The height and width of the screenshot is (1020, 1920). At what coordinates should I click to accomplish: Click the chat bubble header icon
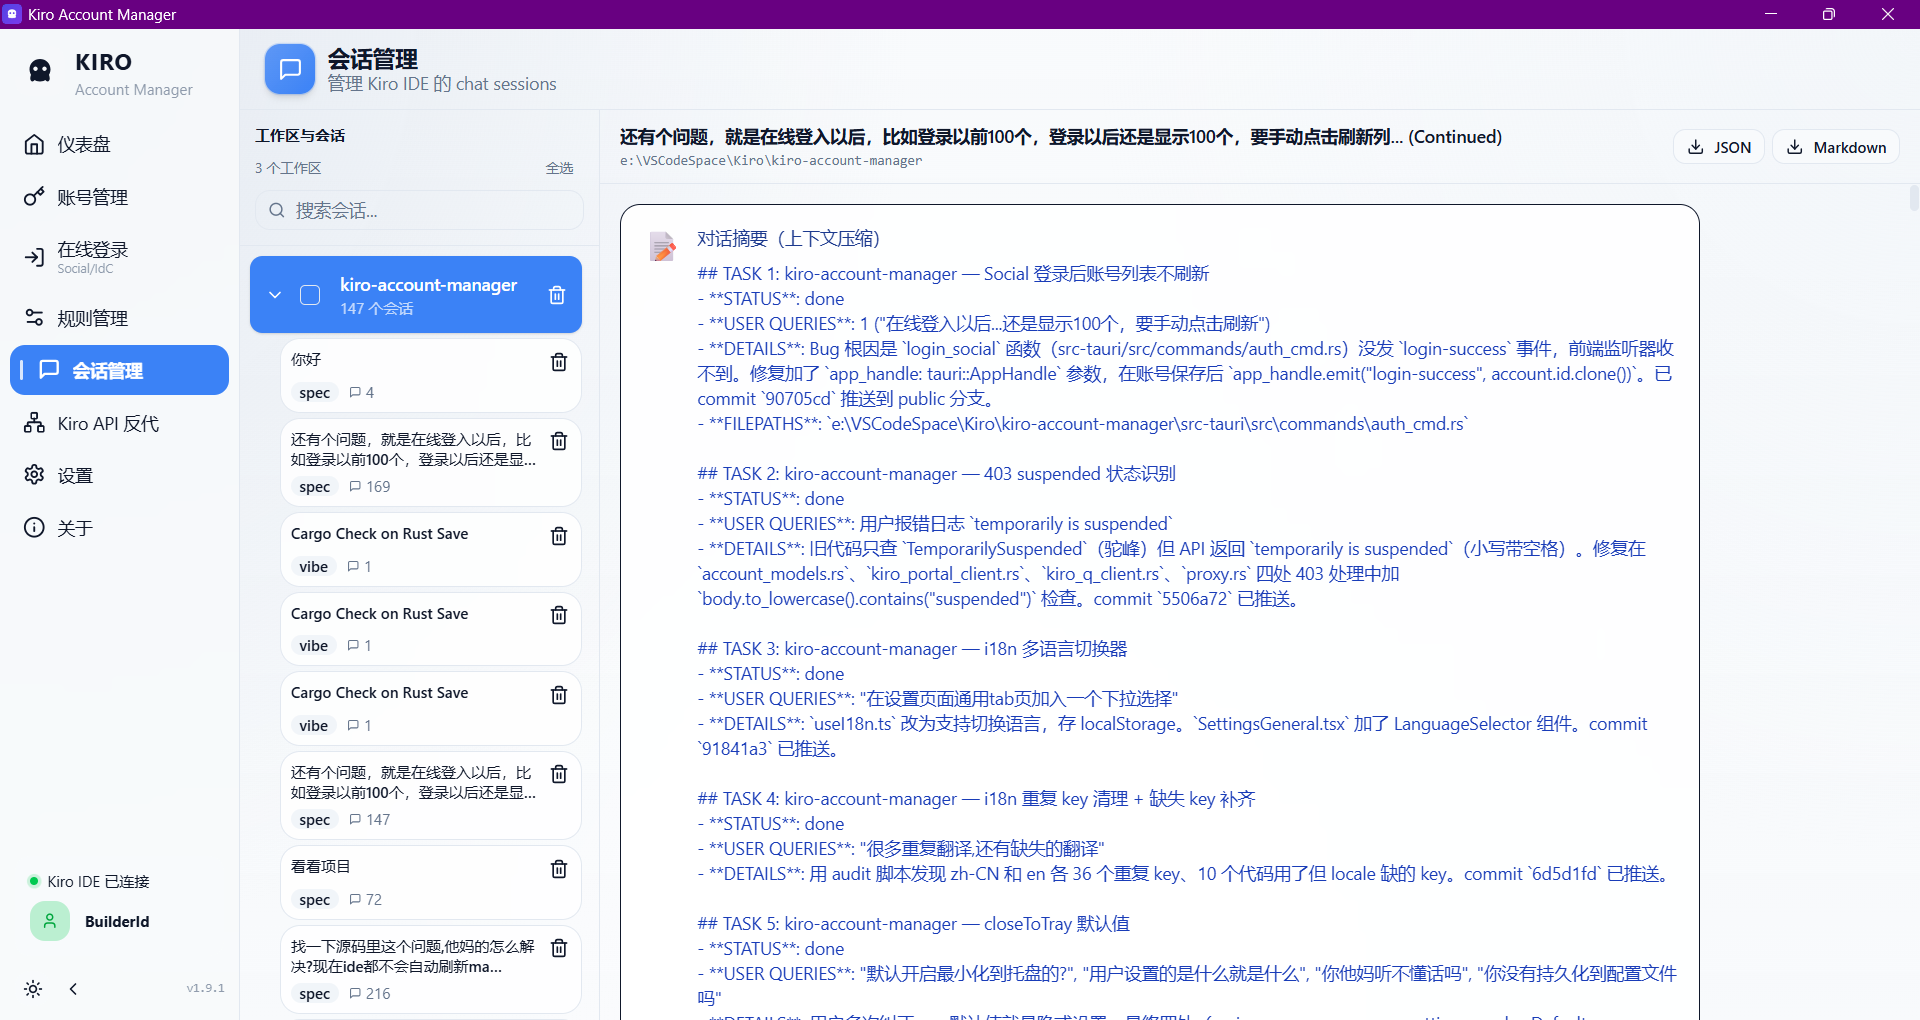(290, 69)
